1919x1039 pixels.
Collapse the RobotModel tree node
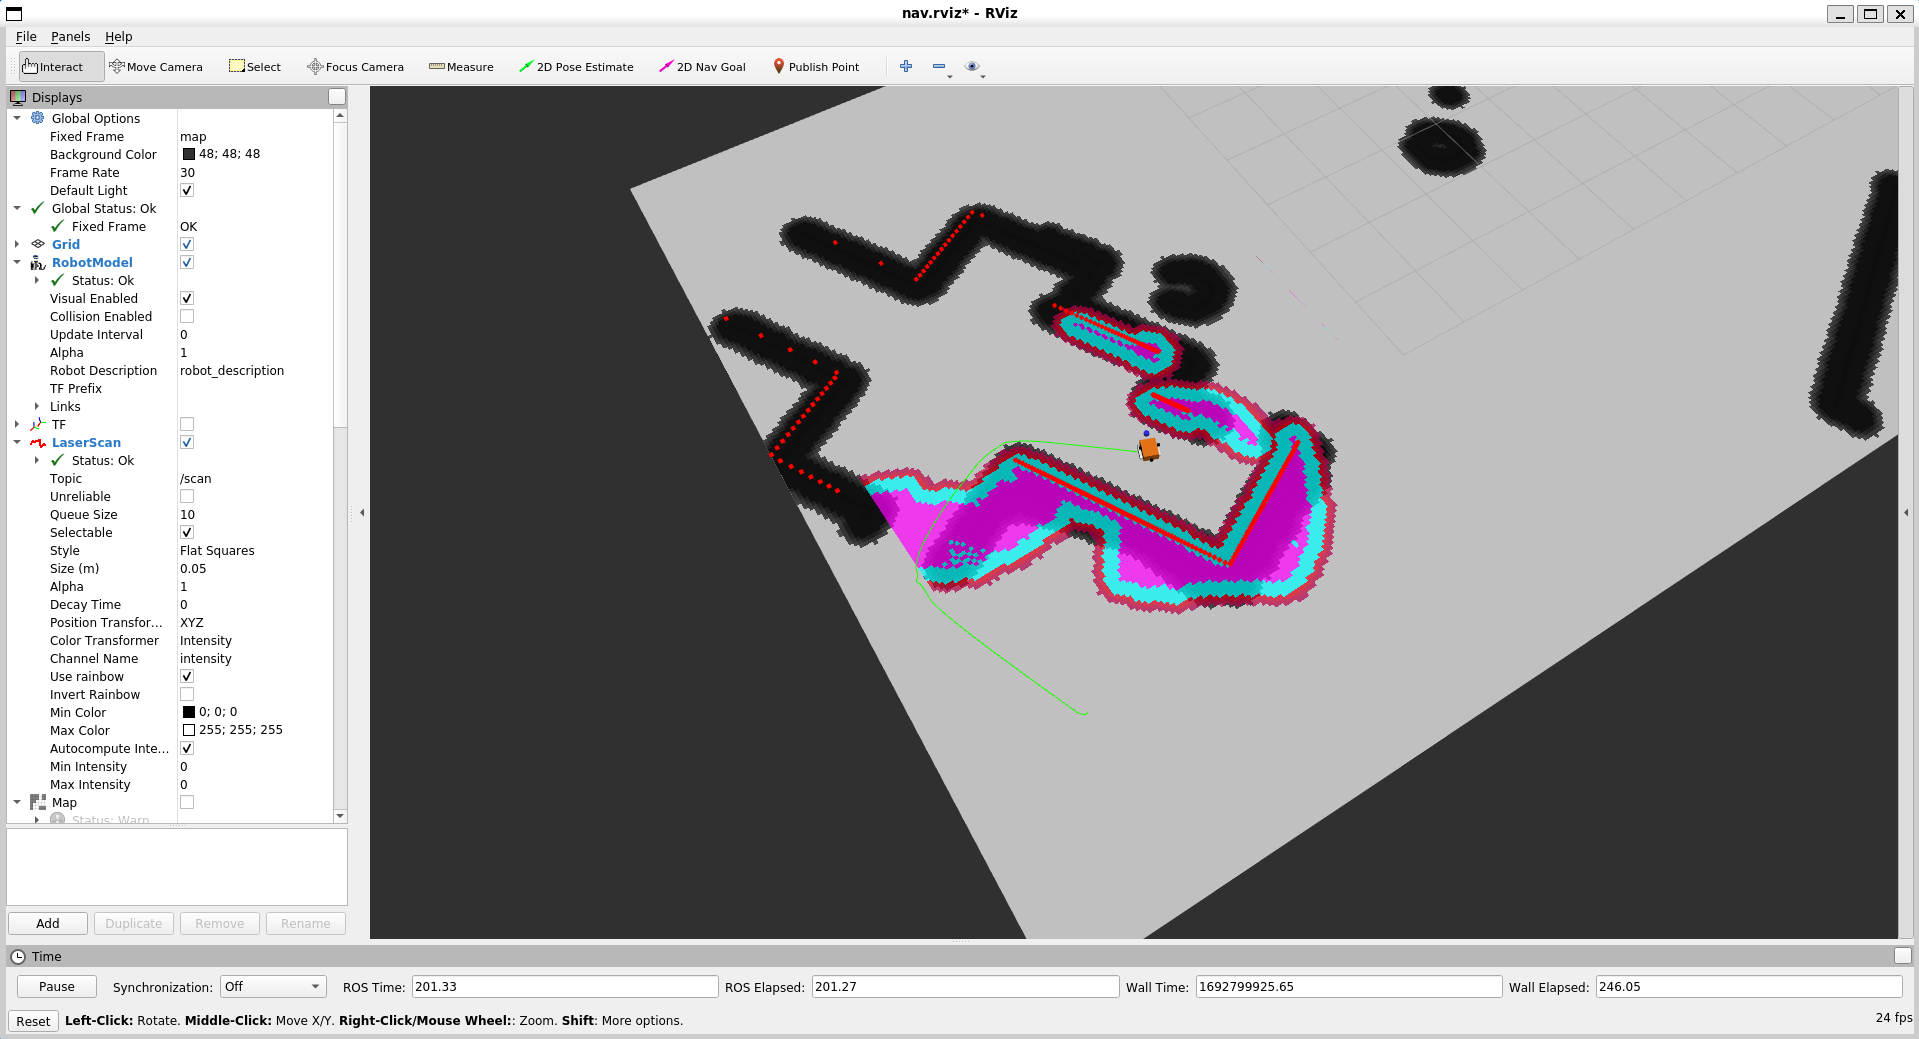tap(17, 262)
